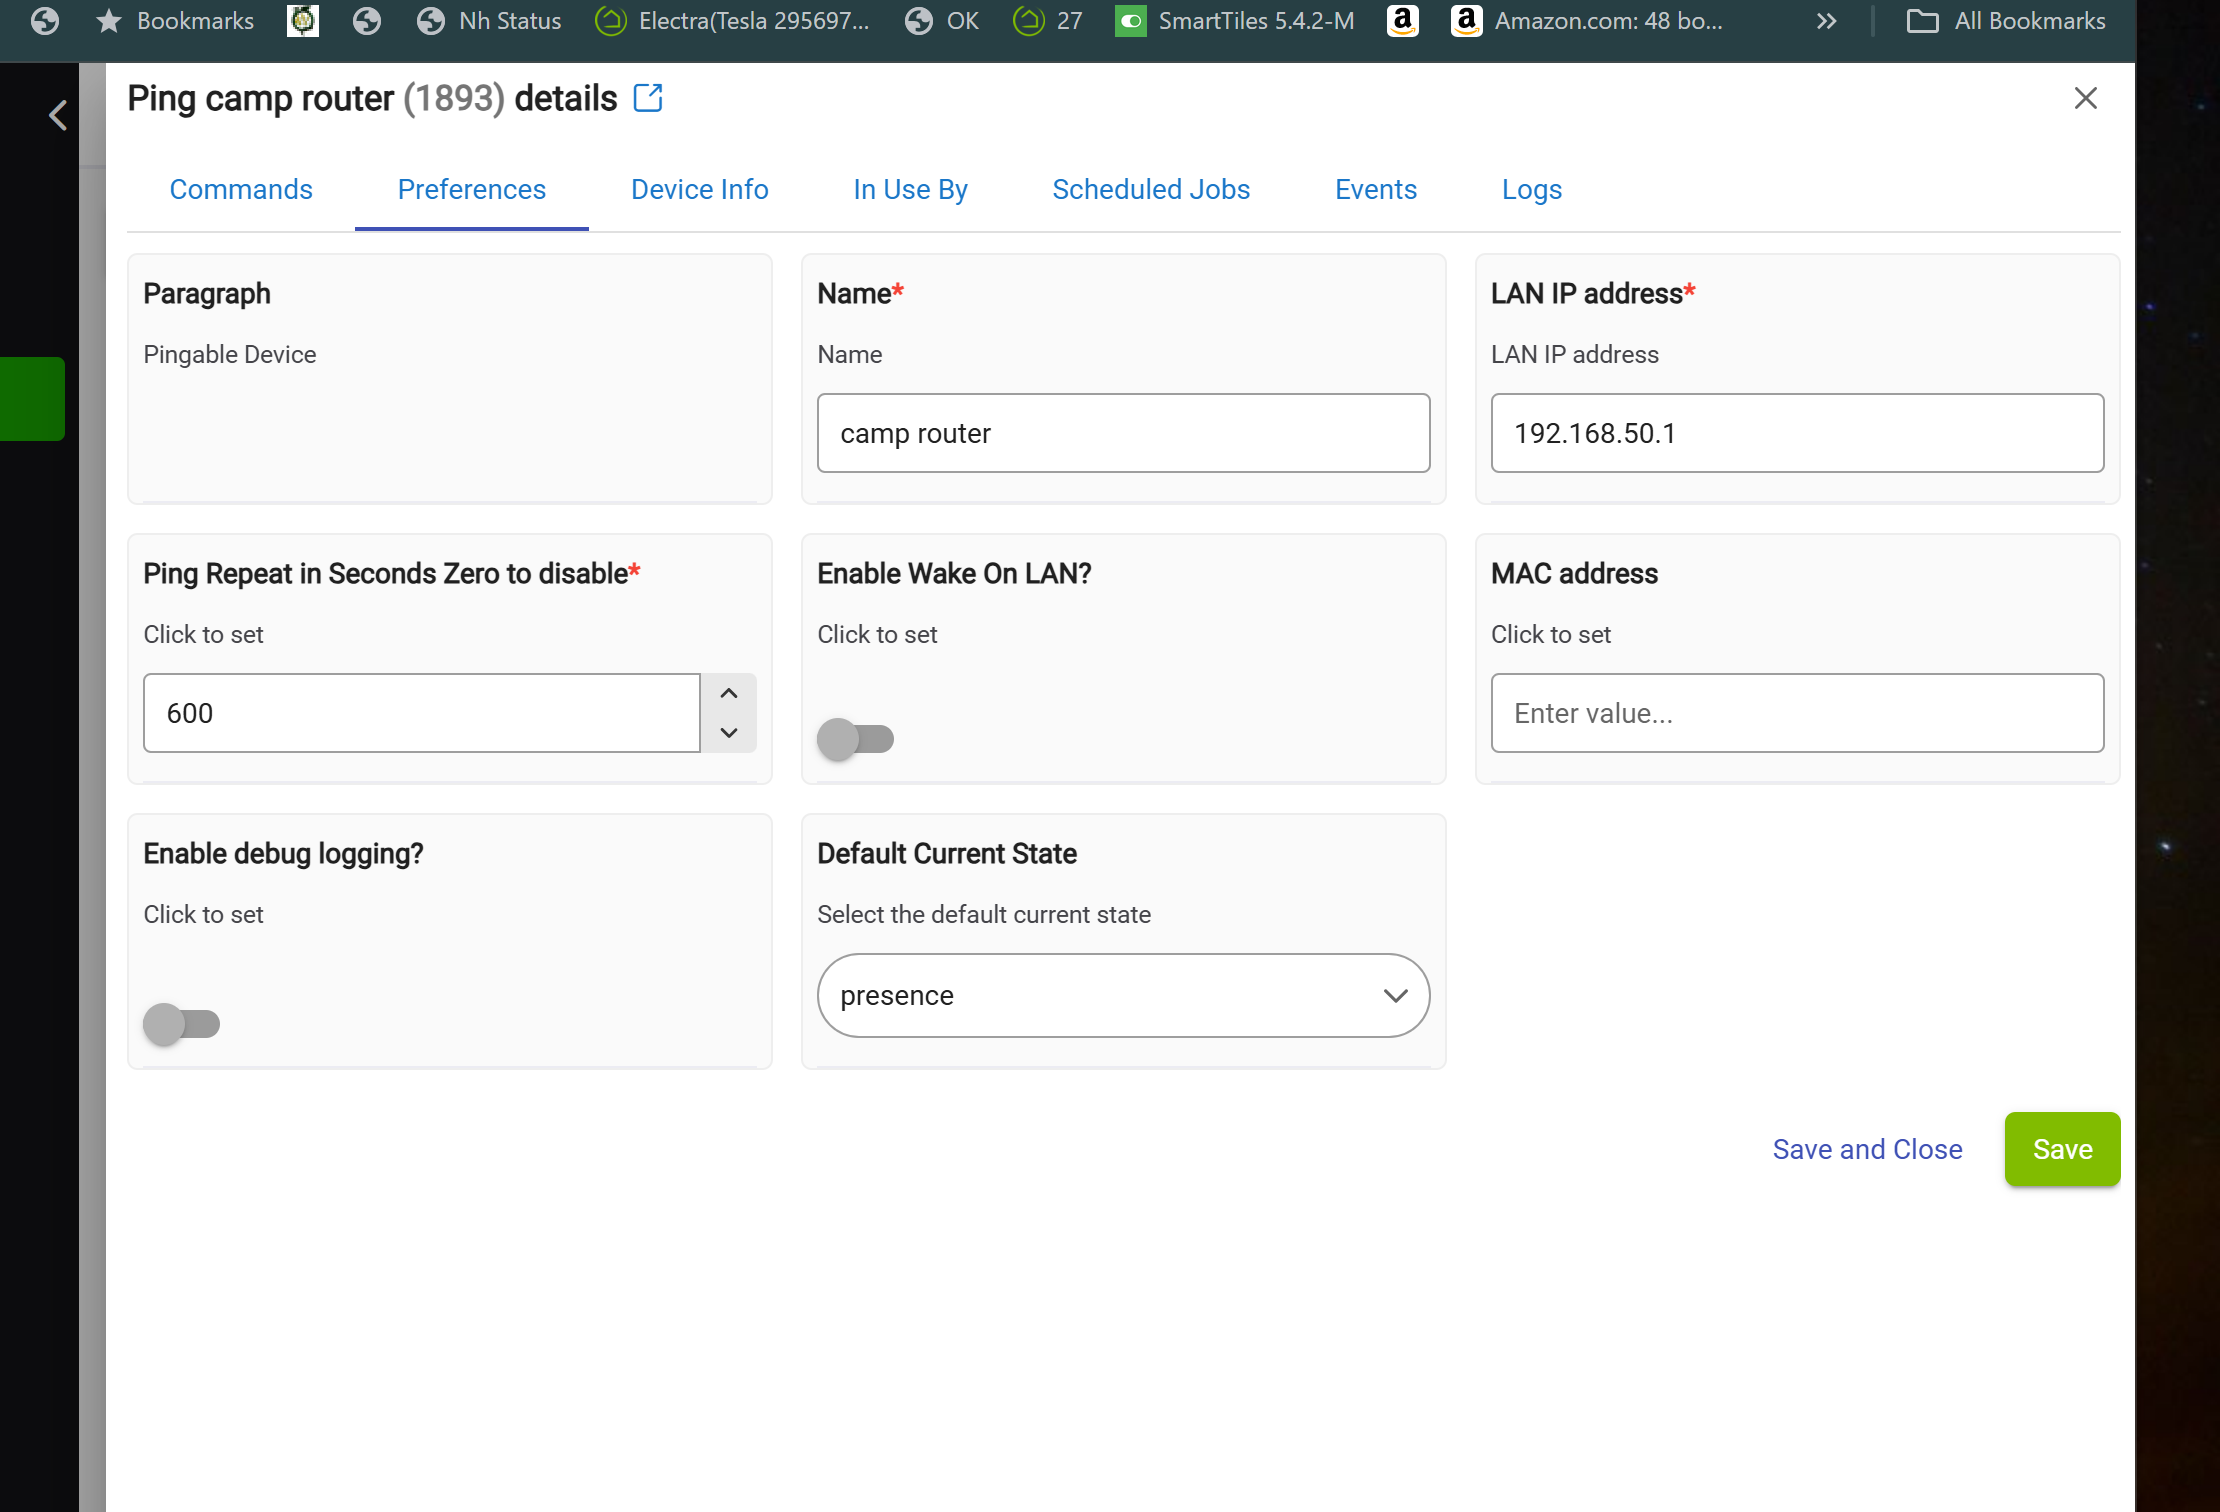The width and height of the screenshot is (2220, 1512).
Task: Open the All Bookmarks folder
Action: coord(2006,21)
